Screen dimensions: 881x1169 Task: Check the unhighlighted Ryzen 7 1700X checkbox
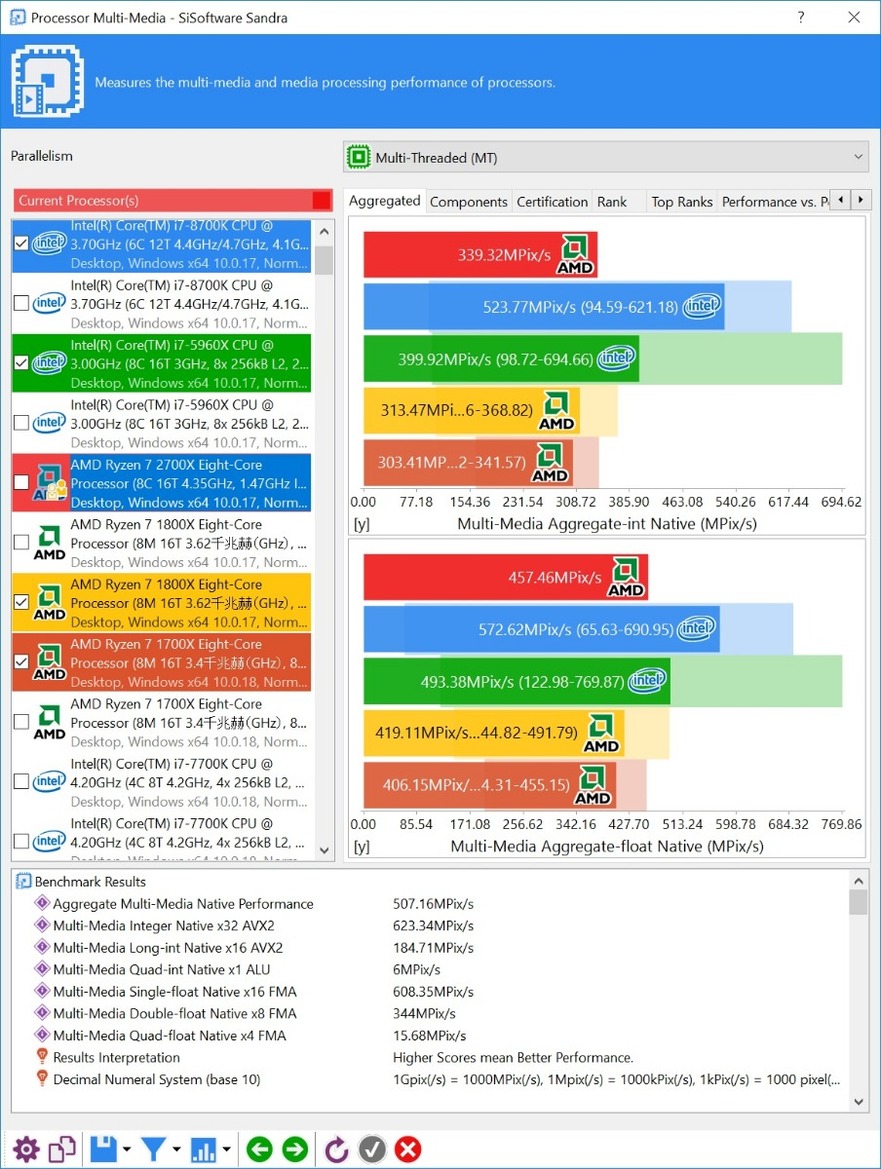[x=22, y=722]
